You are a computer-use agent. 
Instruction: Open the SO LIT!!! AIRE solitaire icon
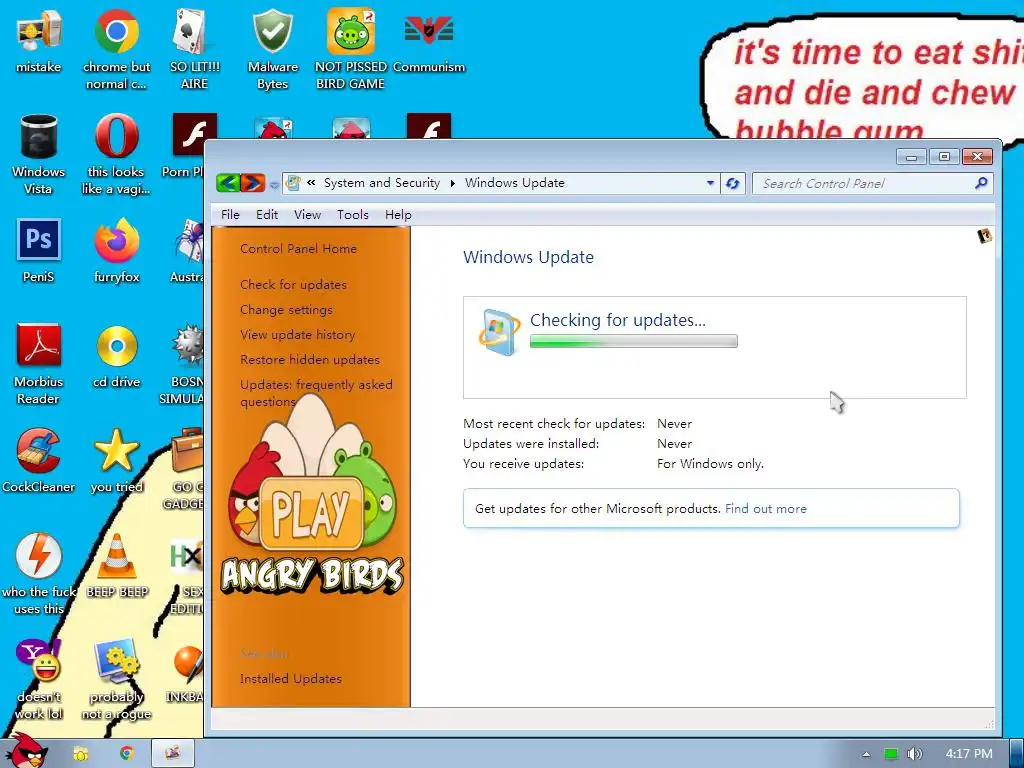[x=194, y=49]
